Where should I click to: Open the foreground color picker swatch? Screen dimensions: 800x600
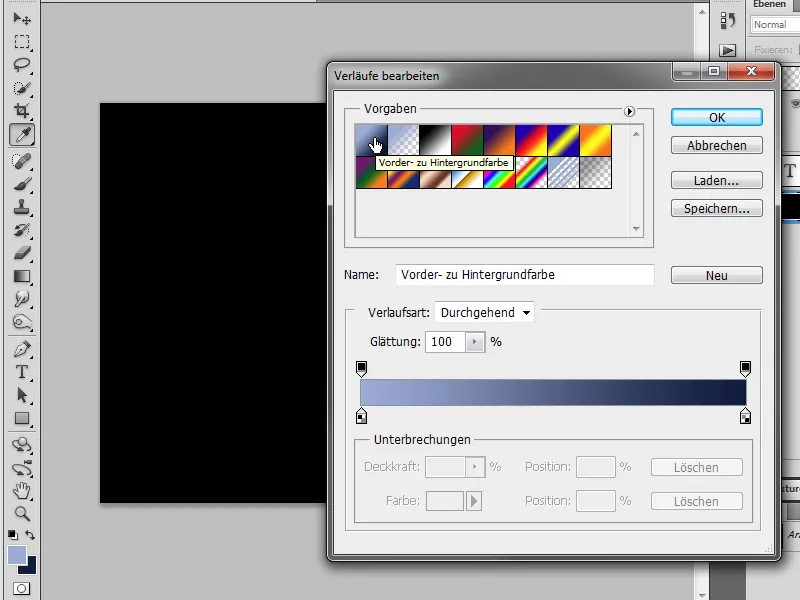pos(16,555)
